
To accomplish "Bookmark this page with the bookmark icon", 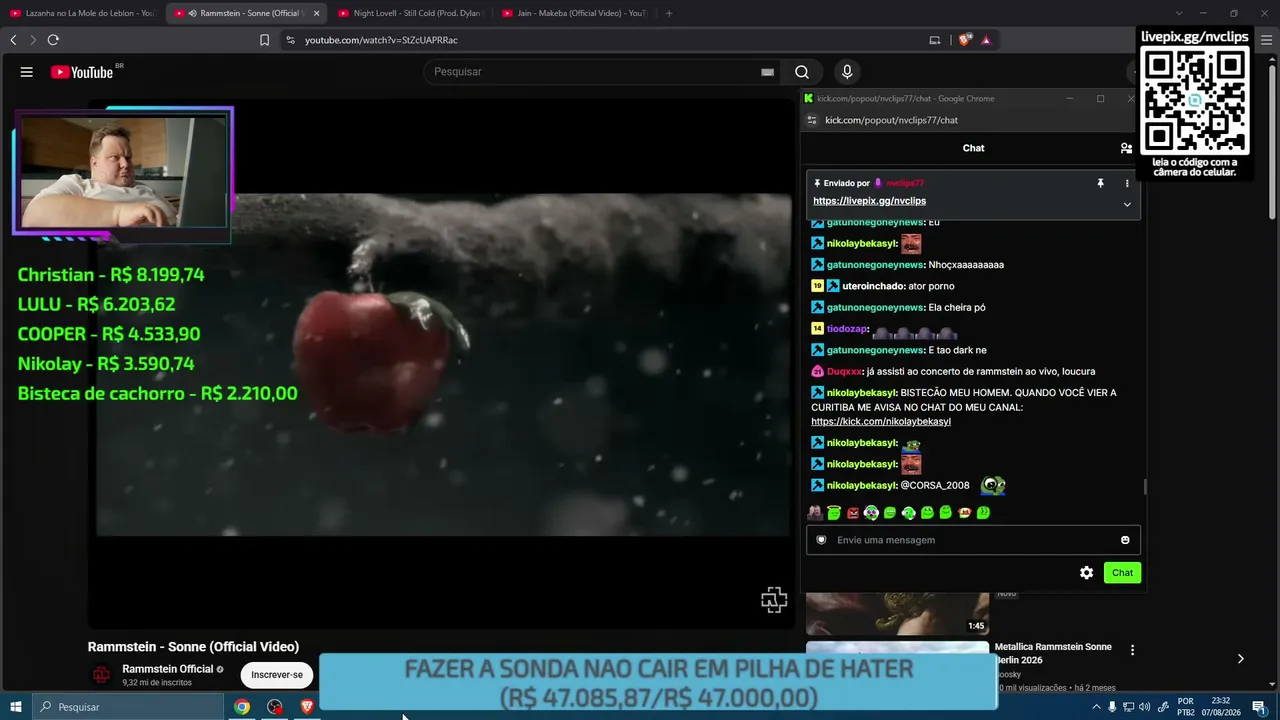I will tap(264, 40).
